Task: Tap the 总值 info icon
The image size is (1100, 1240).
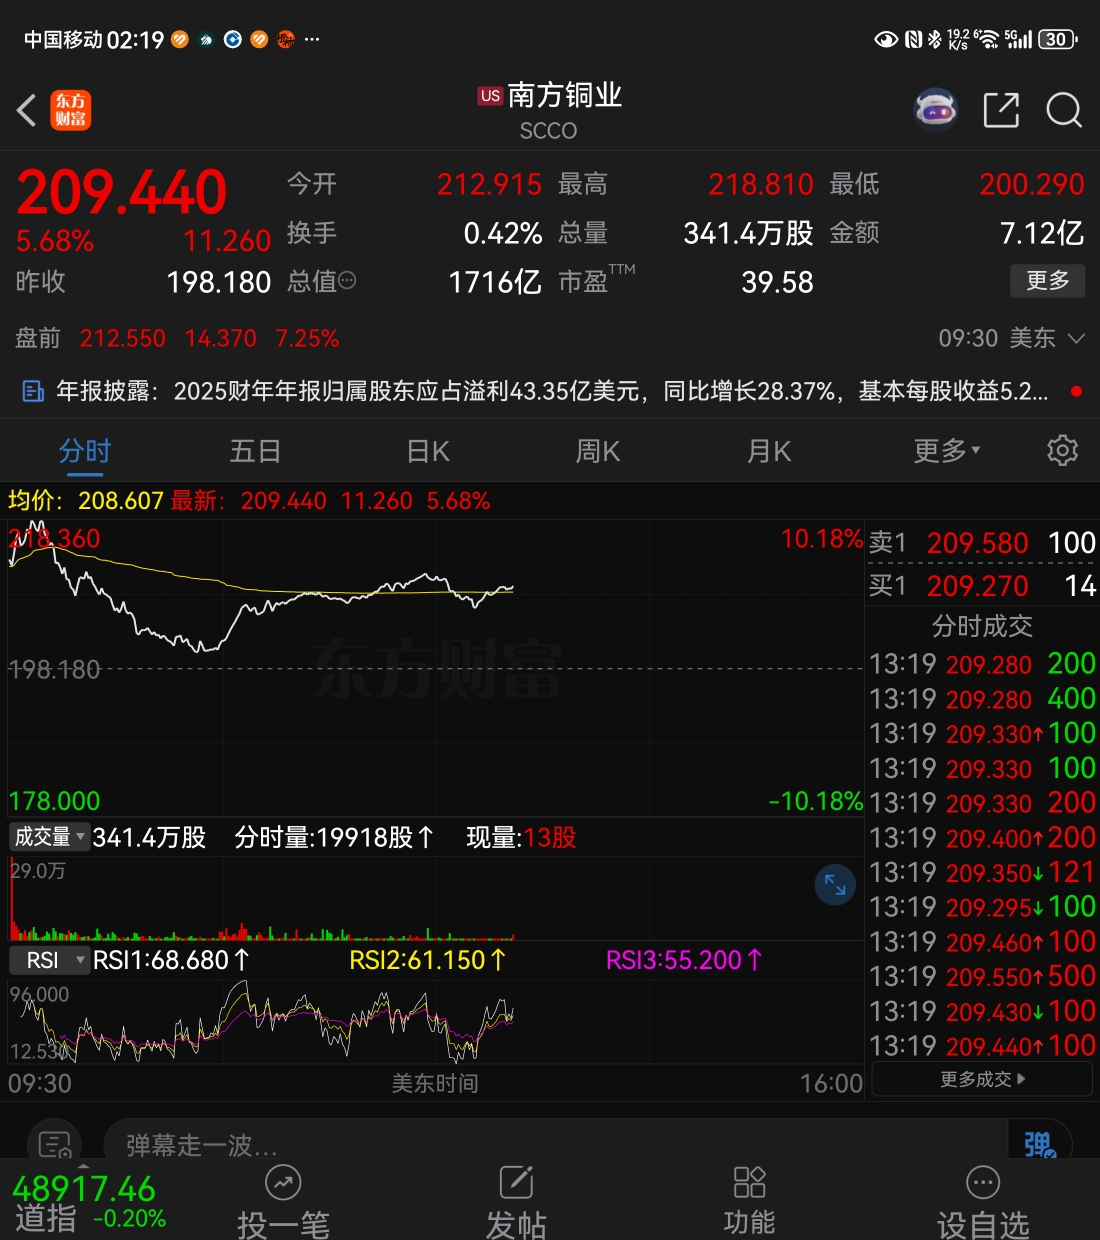Action: click(347, 282)
